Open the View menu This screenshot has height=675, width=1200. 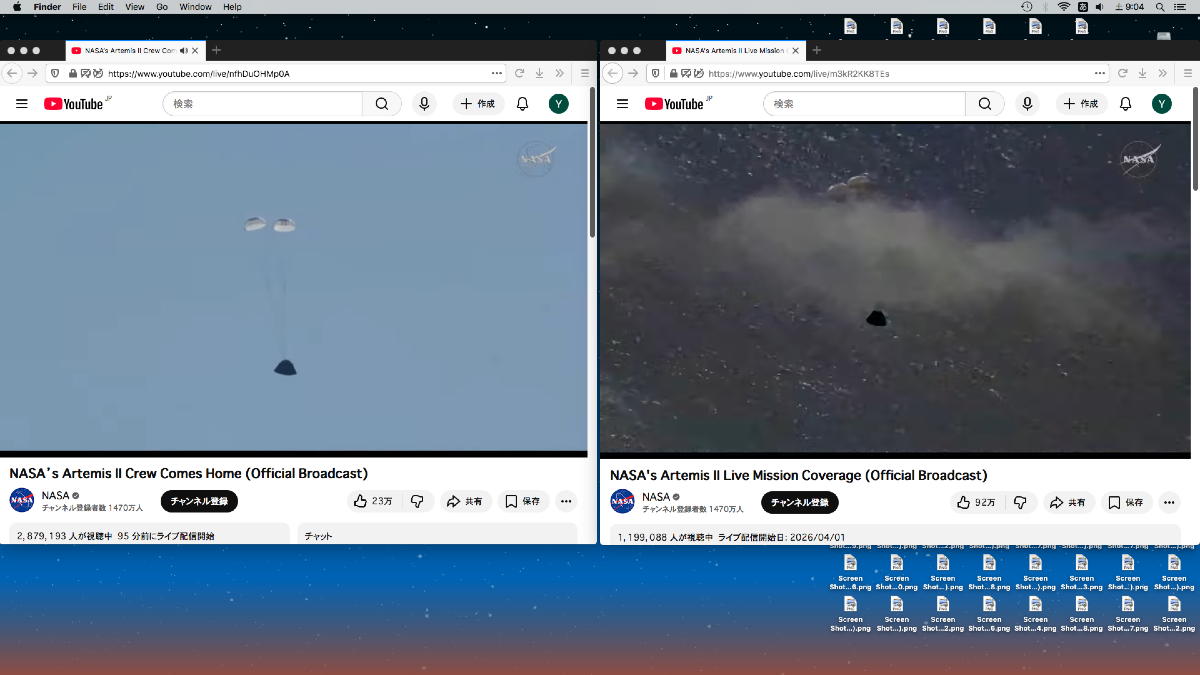(x=134, y=7)
